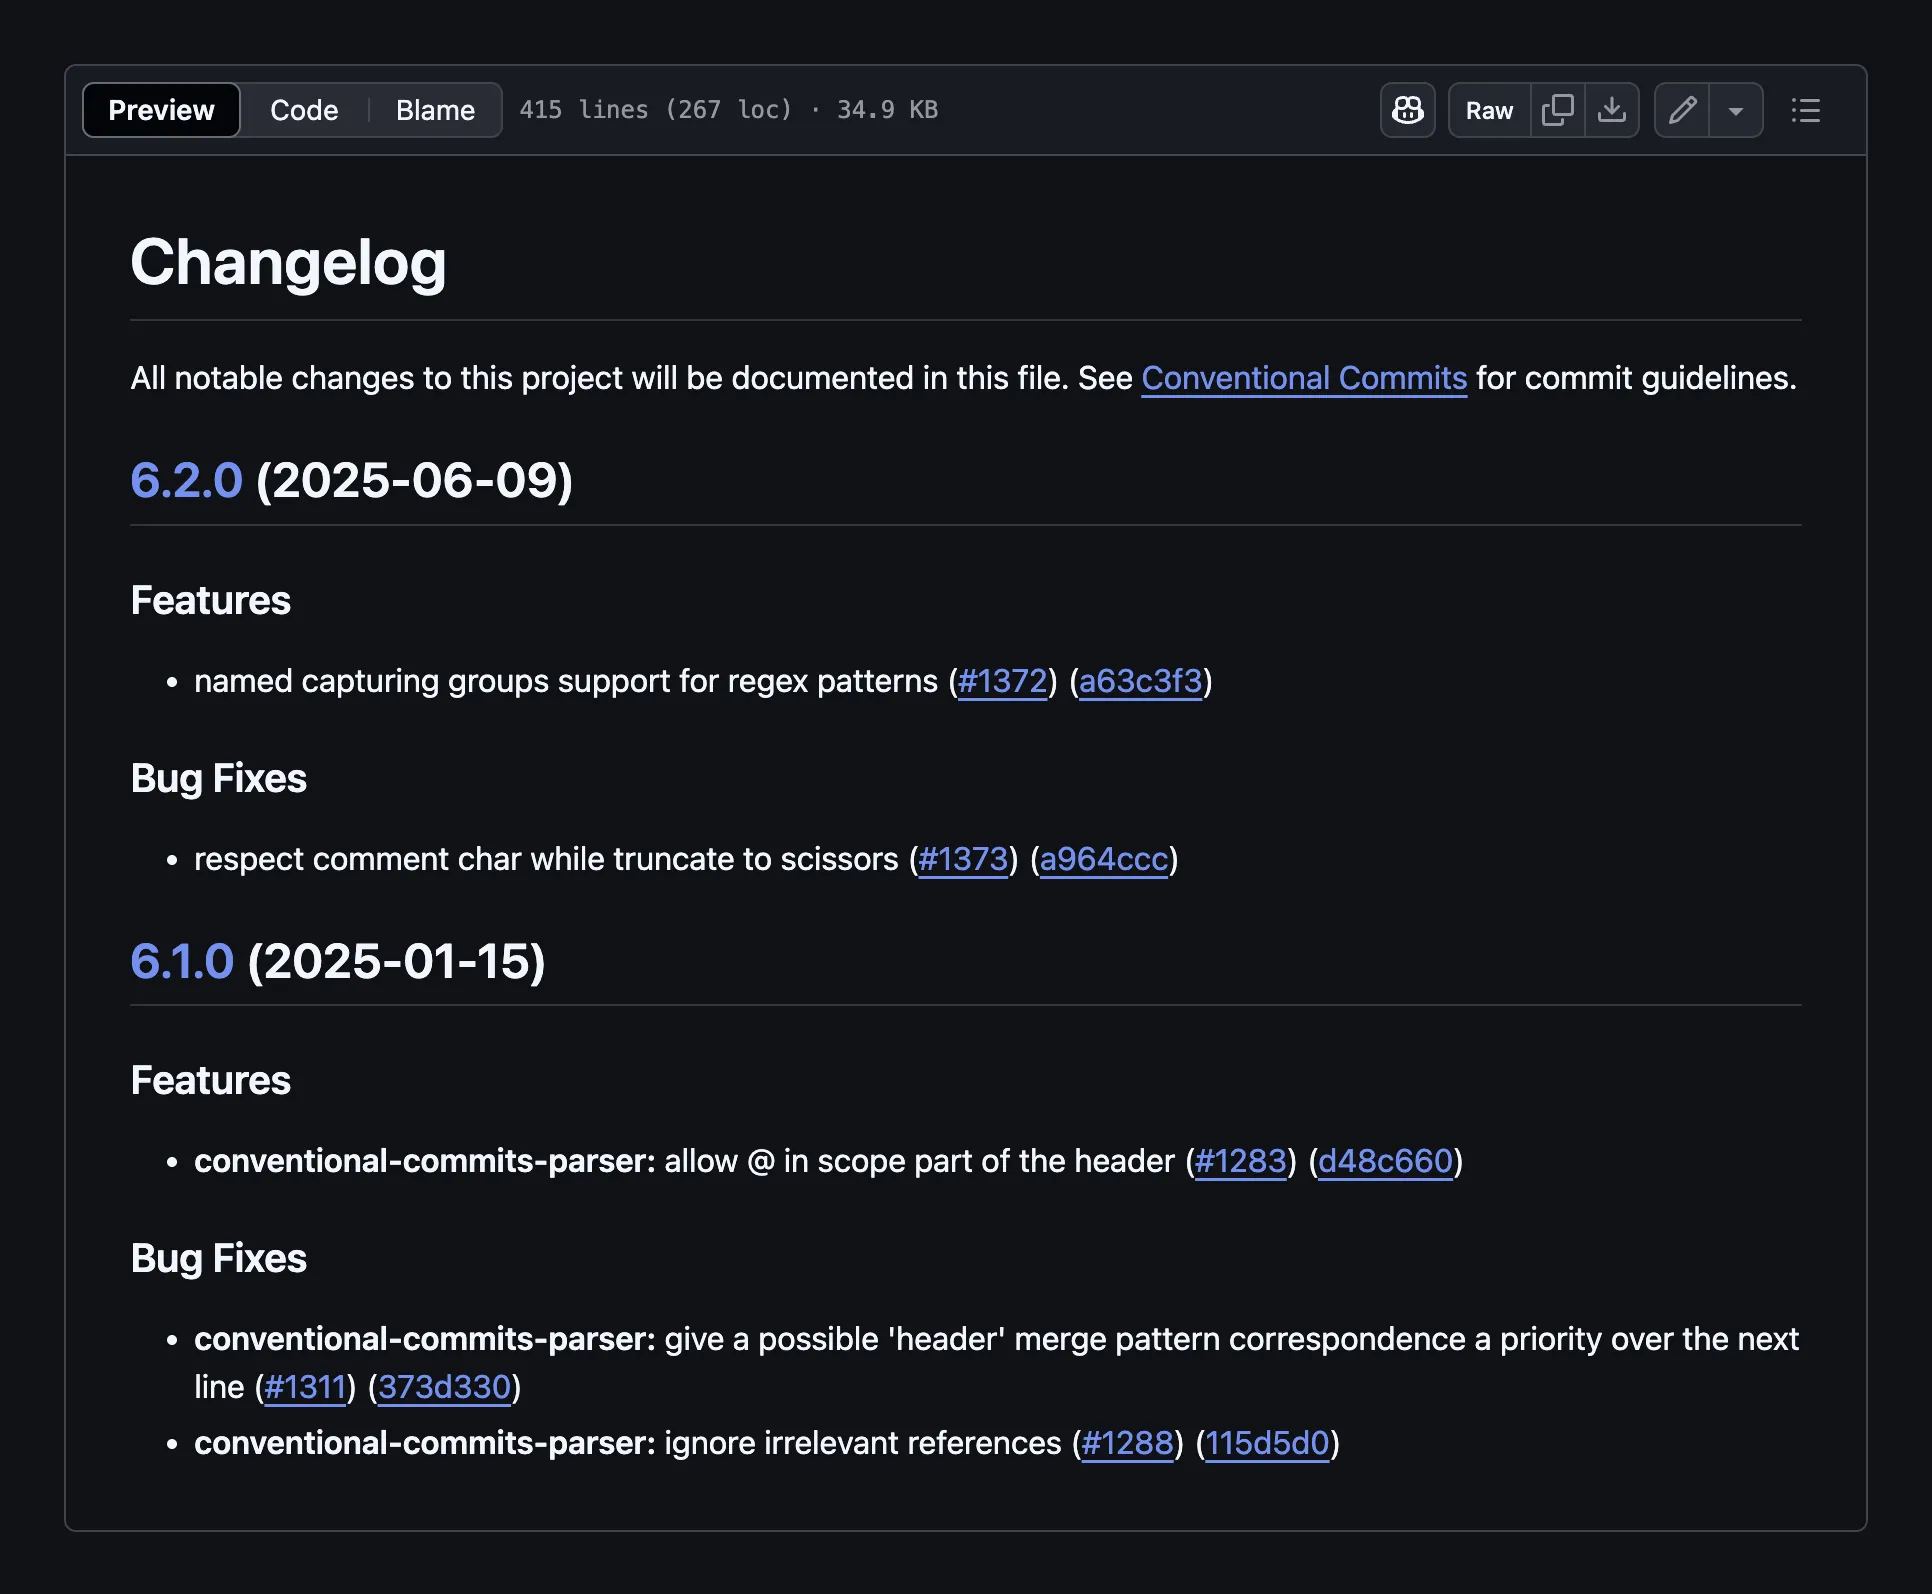Open the Conventional Commits link
Image resolution: width=1932 pixels, height=1594 pixels.
tap(1304, 378)
